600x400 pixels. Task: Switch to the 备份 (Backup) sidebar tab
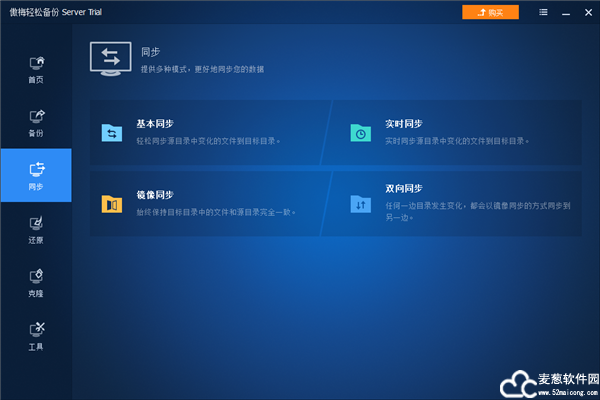coord(36,123)
